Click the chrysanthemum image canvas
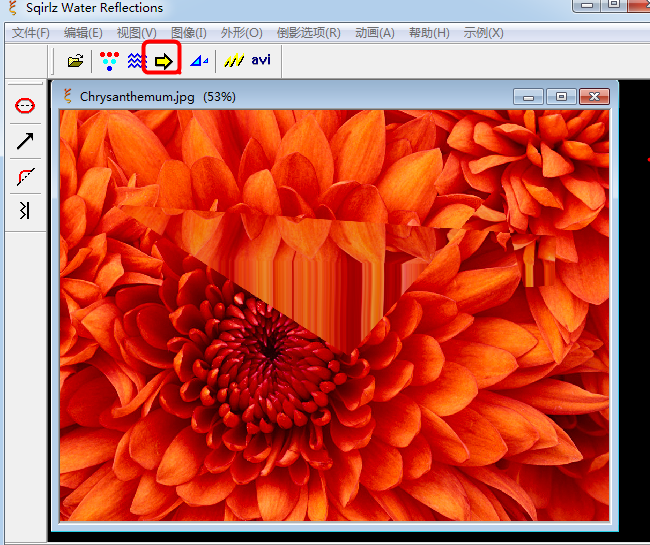650x545 pixels. tap(334, 315)
